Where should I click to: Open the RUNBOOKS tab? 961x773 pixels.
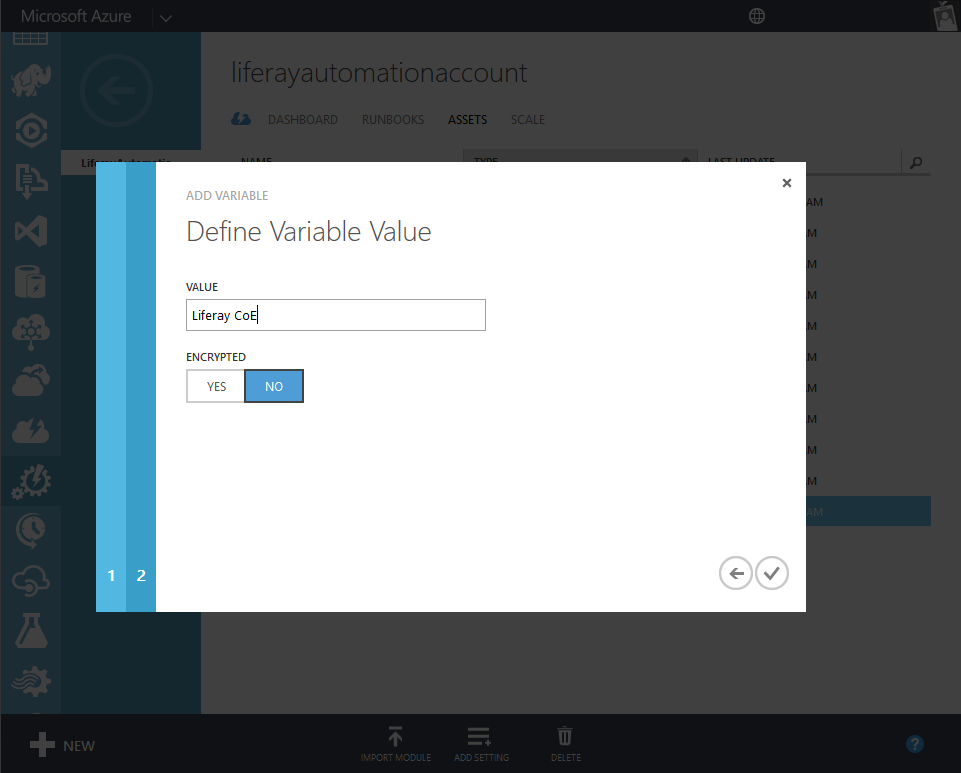pos(392,119)
